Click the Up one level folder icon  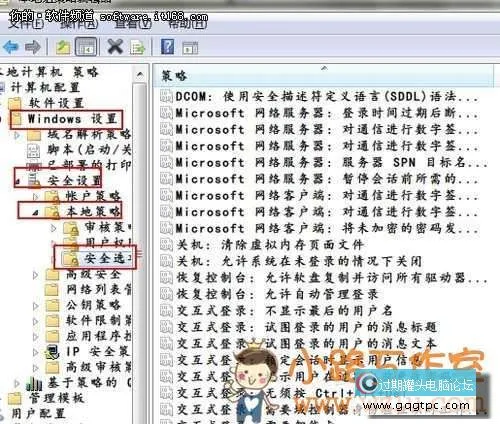(x=63, y=47)
